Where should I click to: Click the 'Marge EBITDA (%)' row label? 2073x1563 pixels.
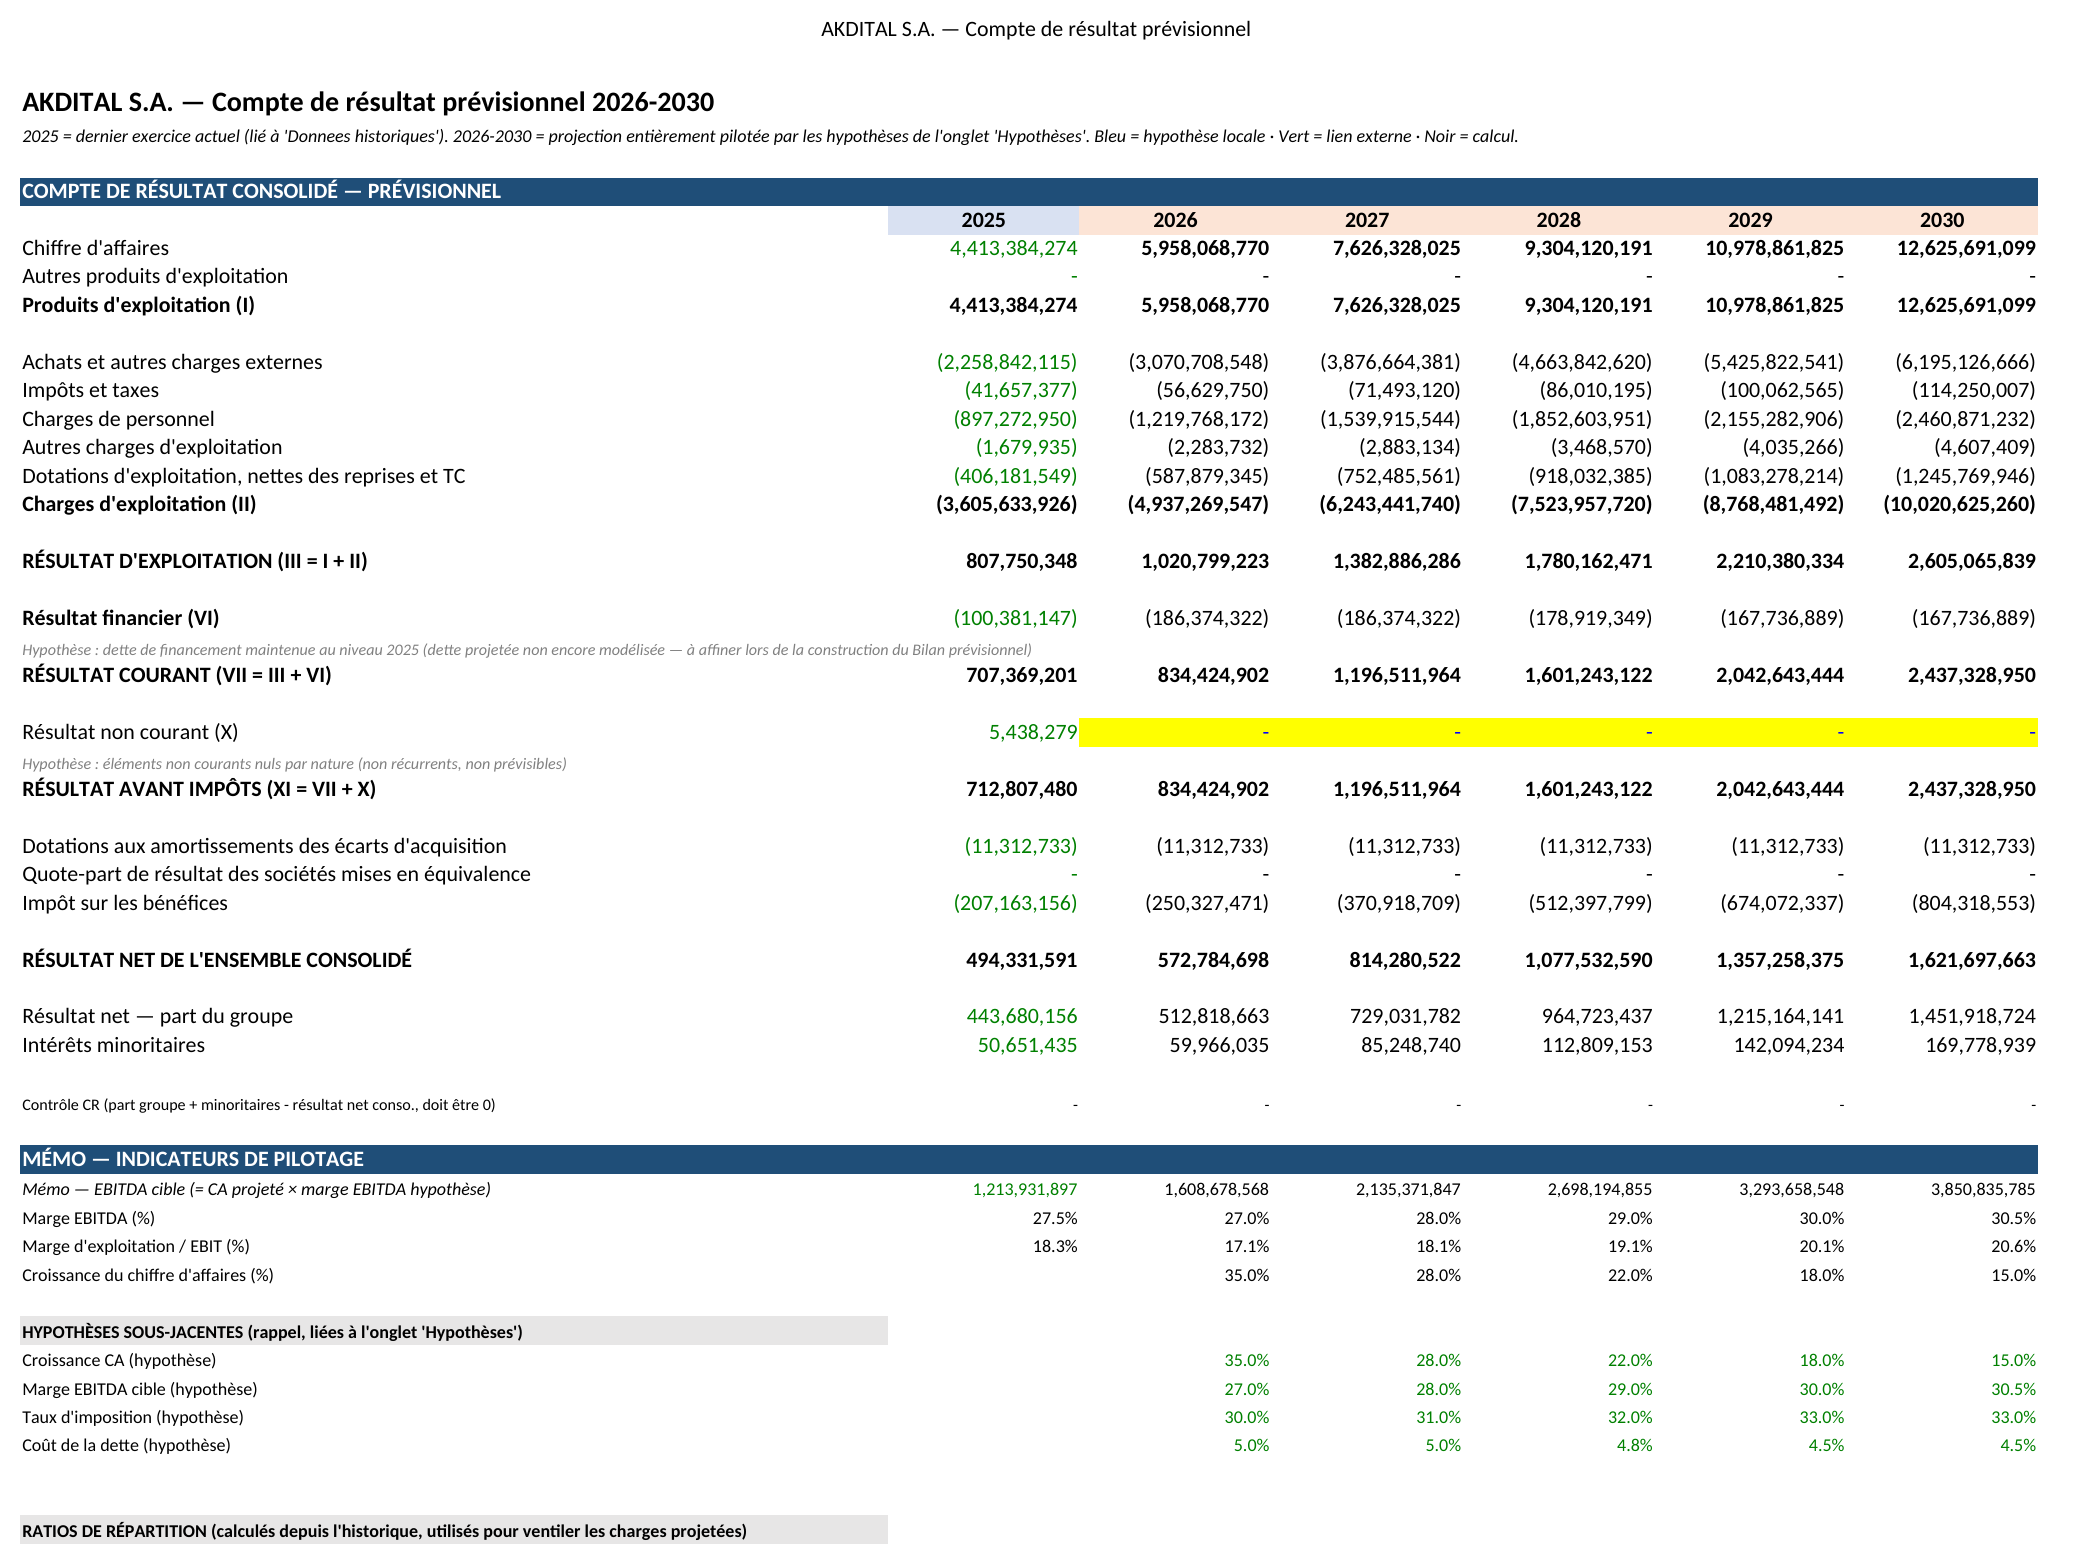coord(88,1218)
